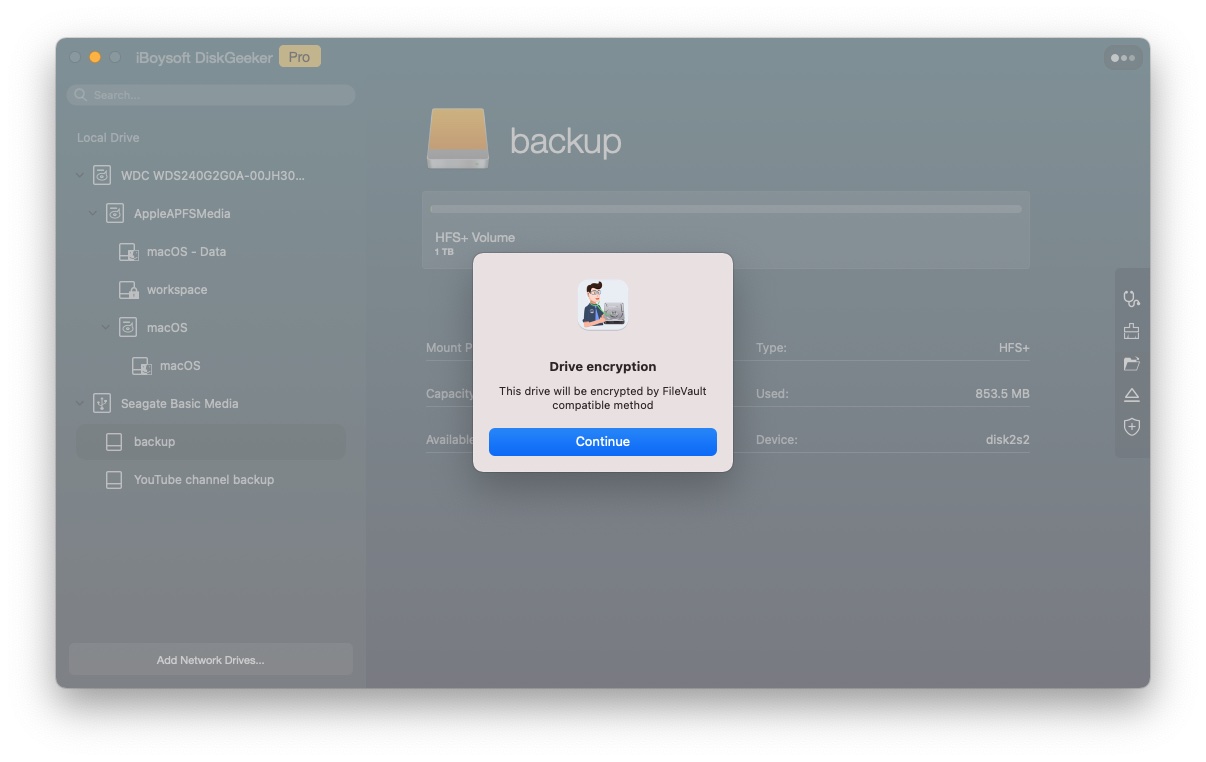Collapse the Seagate Basic Media drive
The height and width of the screenshot is (762, 1206).
(79, 403)
